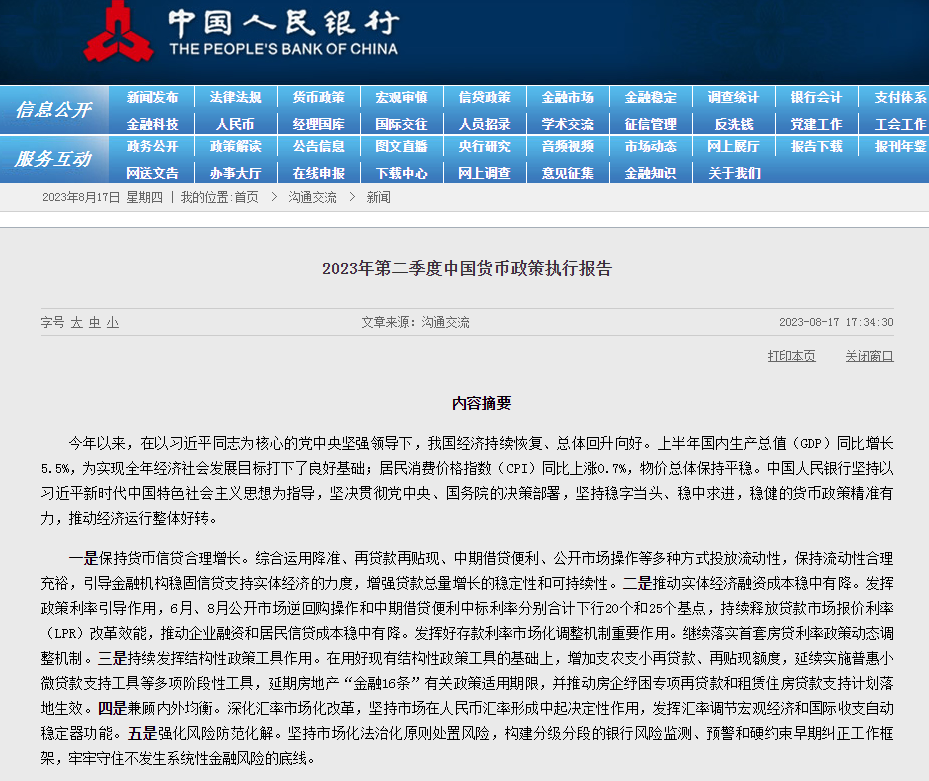Visit 办事大厅 page
Screen dimensions: 929x781
[235, 173]
